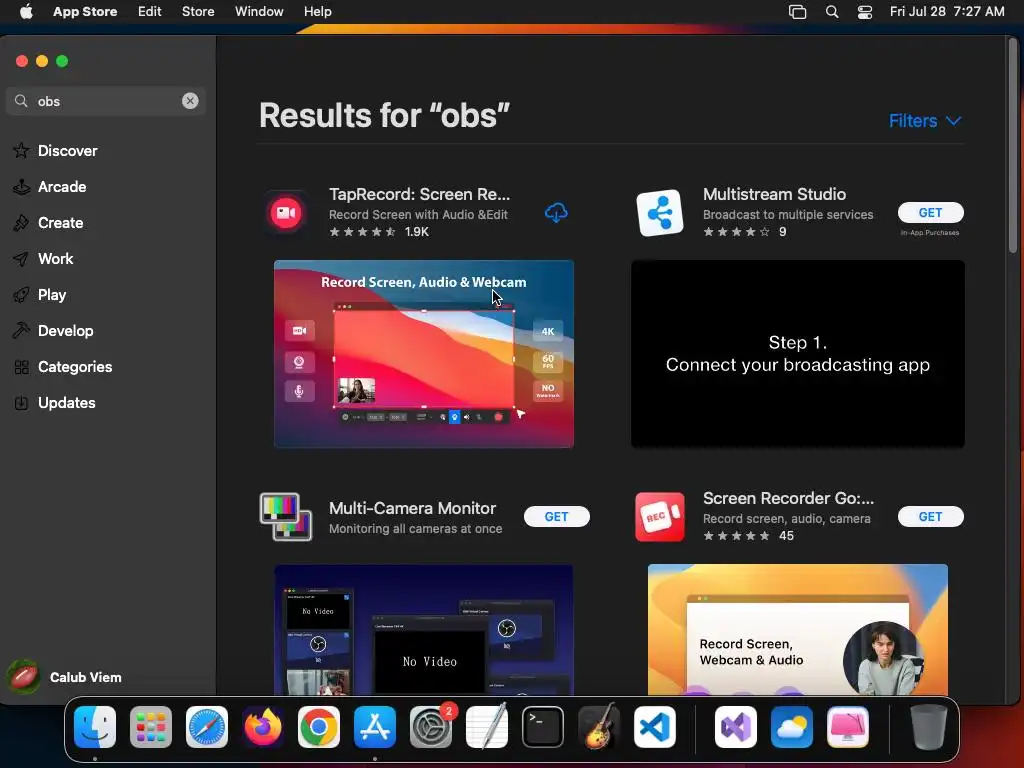Open Launchpad from the Dock

151,727
